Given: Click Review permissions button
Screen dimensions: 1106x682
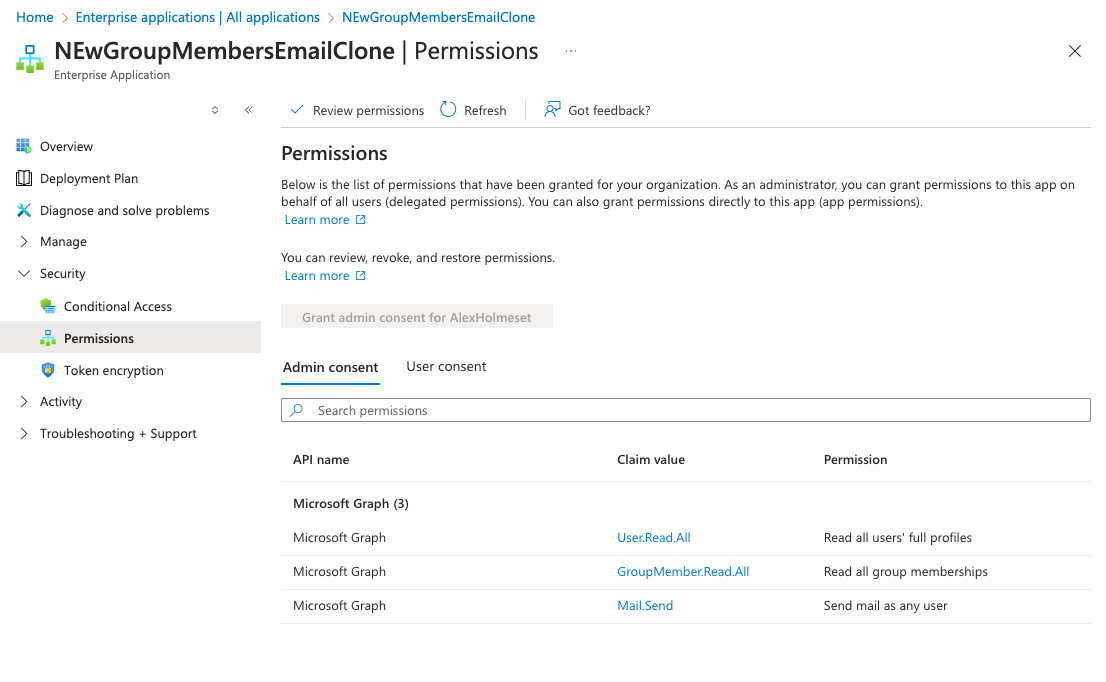Looking at the screenshot, I should (x=357, y=110).
